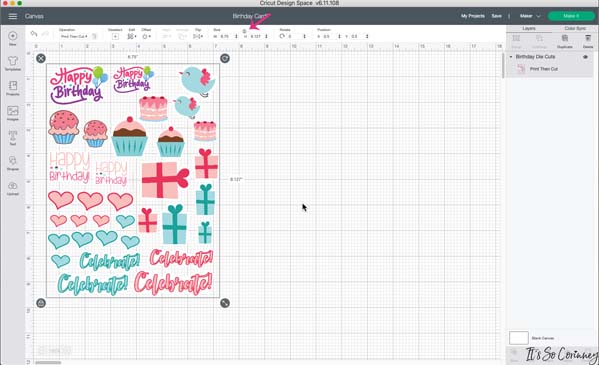Image resolution: width=599 pixels, height=365 pixels.
Task: Click the X position input field
Action: pos(329,36)
